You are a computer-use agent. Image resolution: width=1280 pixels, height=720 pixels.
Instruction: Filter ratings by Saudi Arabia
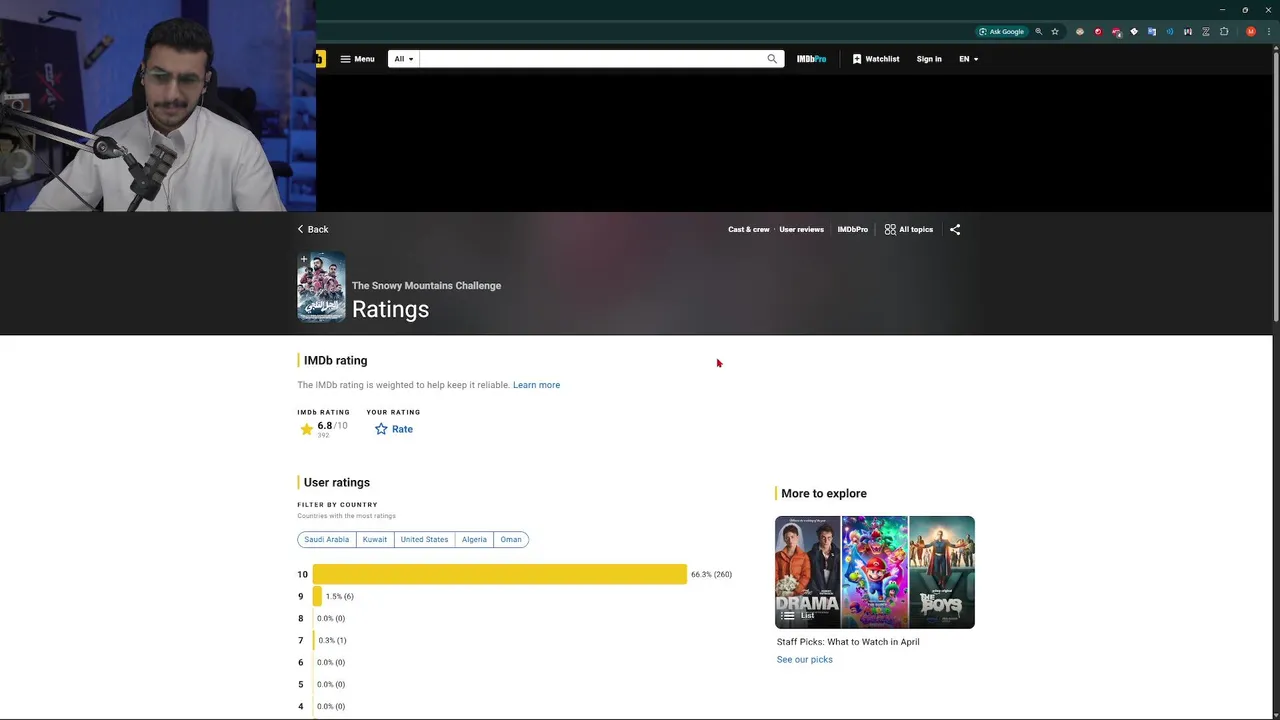pos(327,539)
